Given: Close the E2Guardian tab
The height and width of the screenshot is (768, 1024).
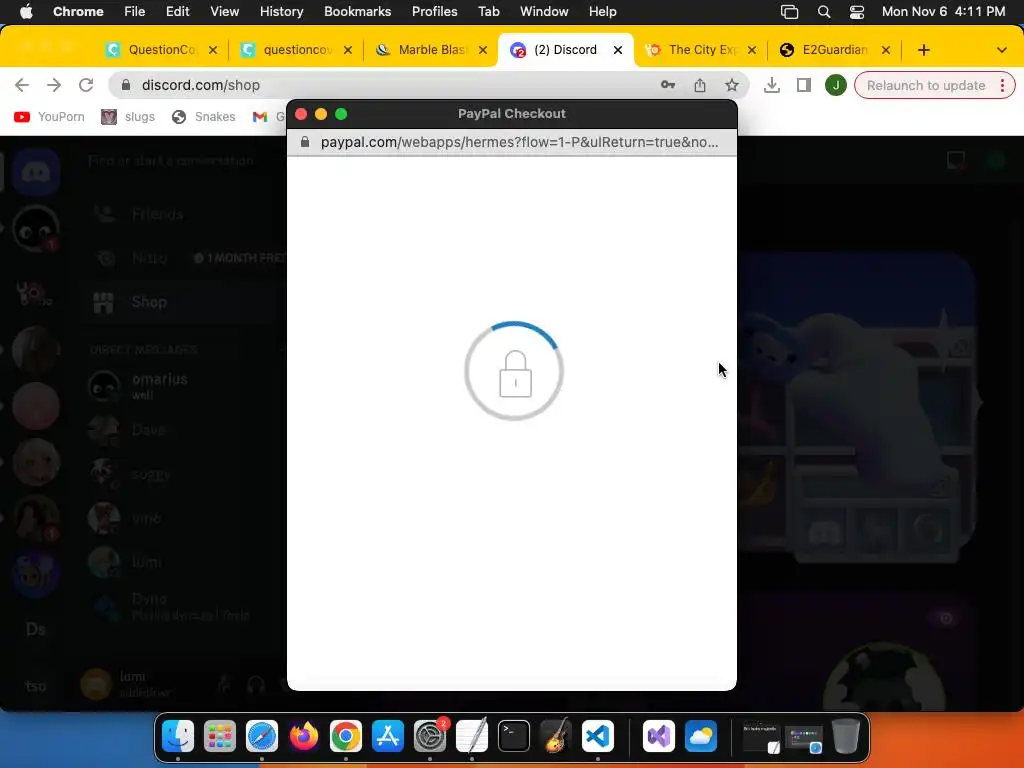Looking at the screenshot, I should click(886, 50).
